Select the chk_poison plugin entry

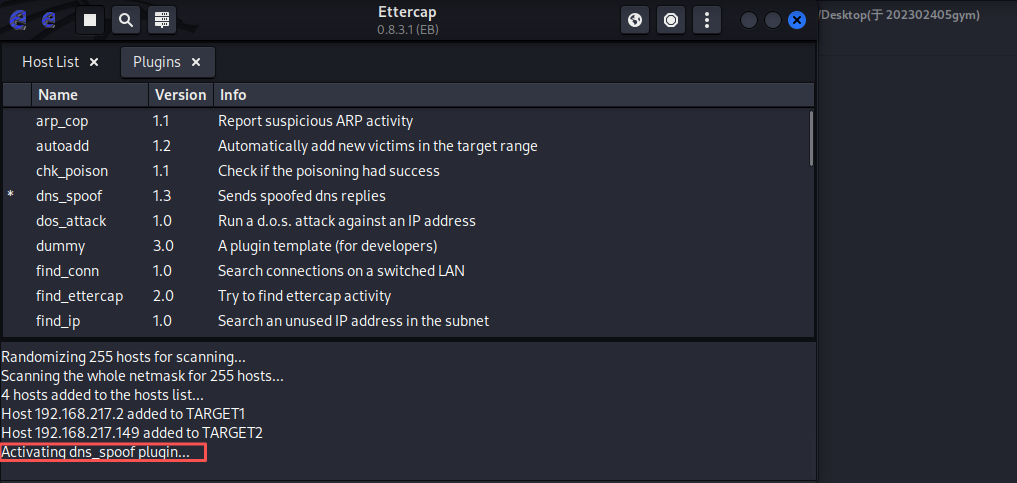[x=72, y=171]
